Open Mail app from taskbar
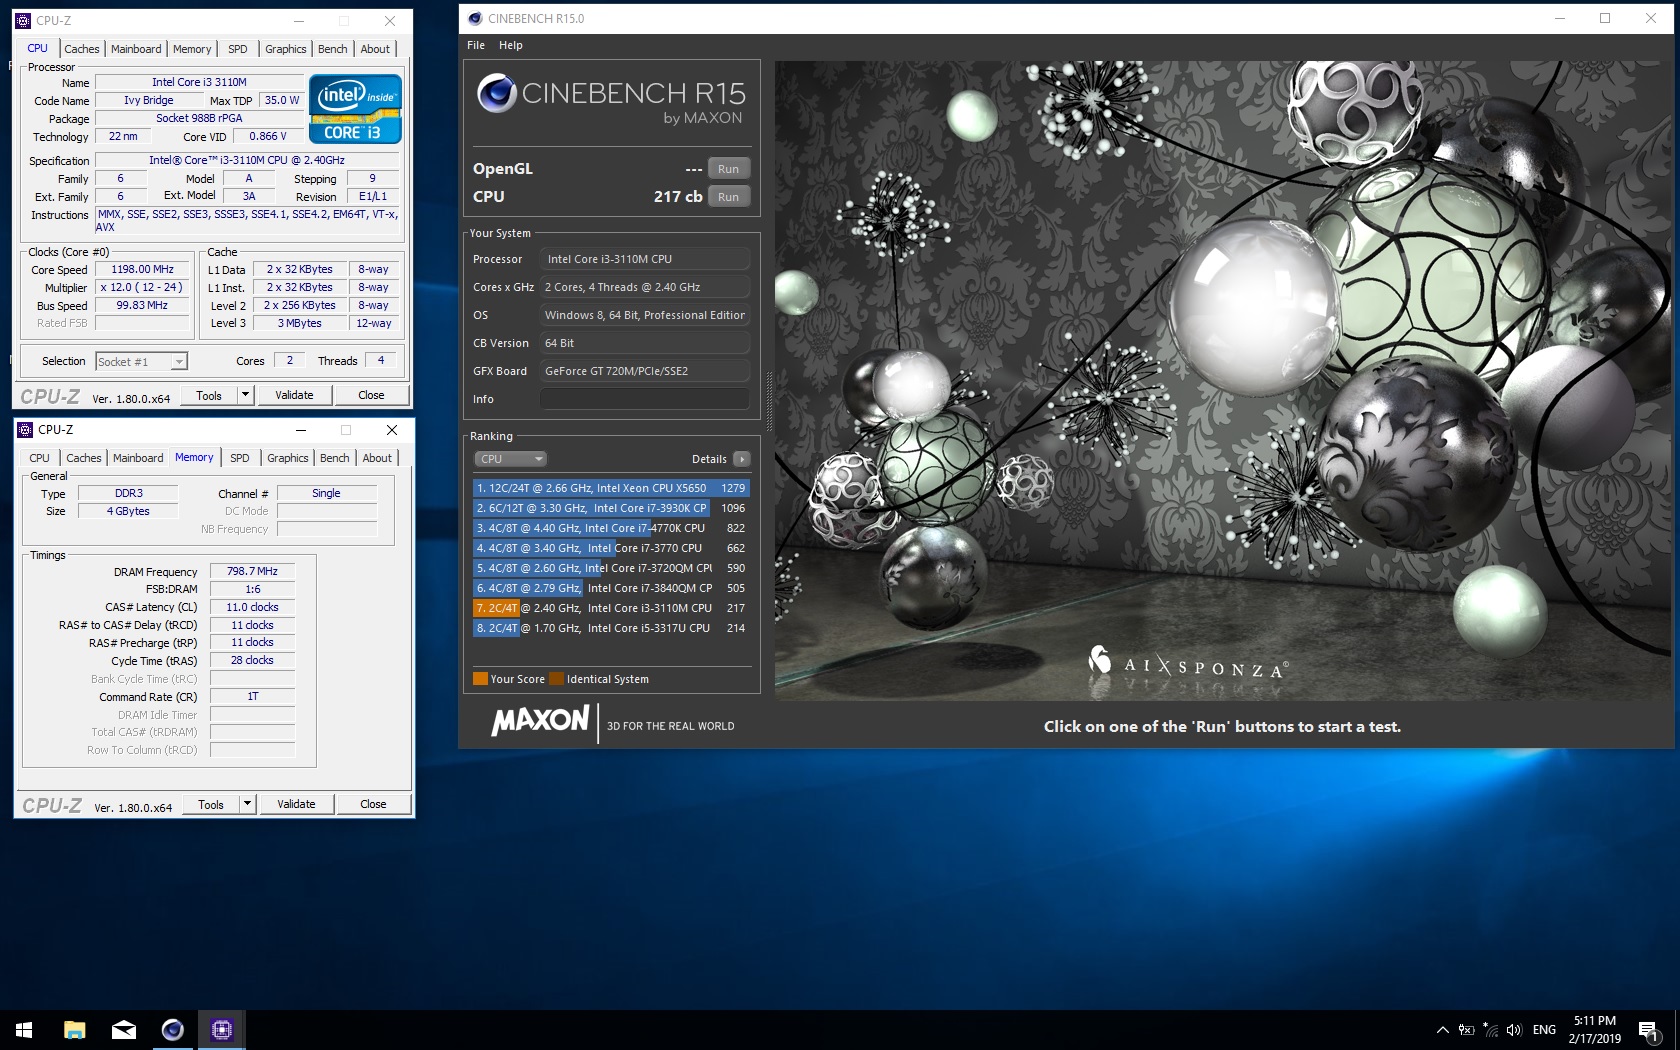Viewport: 1680px width, 1050px height. click(123, 1030)
